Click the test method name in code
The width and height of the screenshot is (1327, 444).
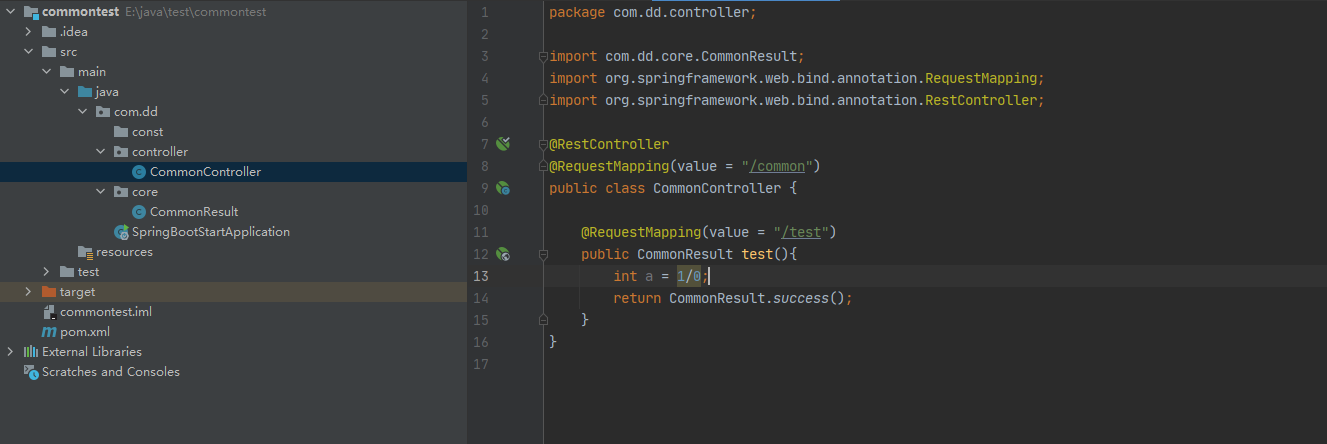pyautogui.click(x=757, y=254)
